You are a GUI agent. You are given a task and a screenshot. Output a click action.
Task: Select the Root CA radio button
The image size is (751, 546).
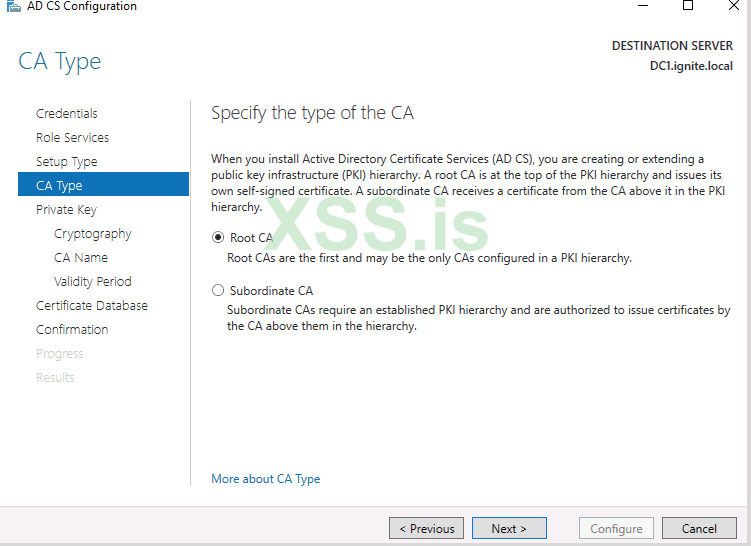click(x=218, y=238)
